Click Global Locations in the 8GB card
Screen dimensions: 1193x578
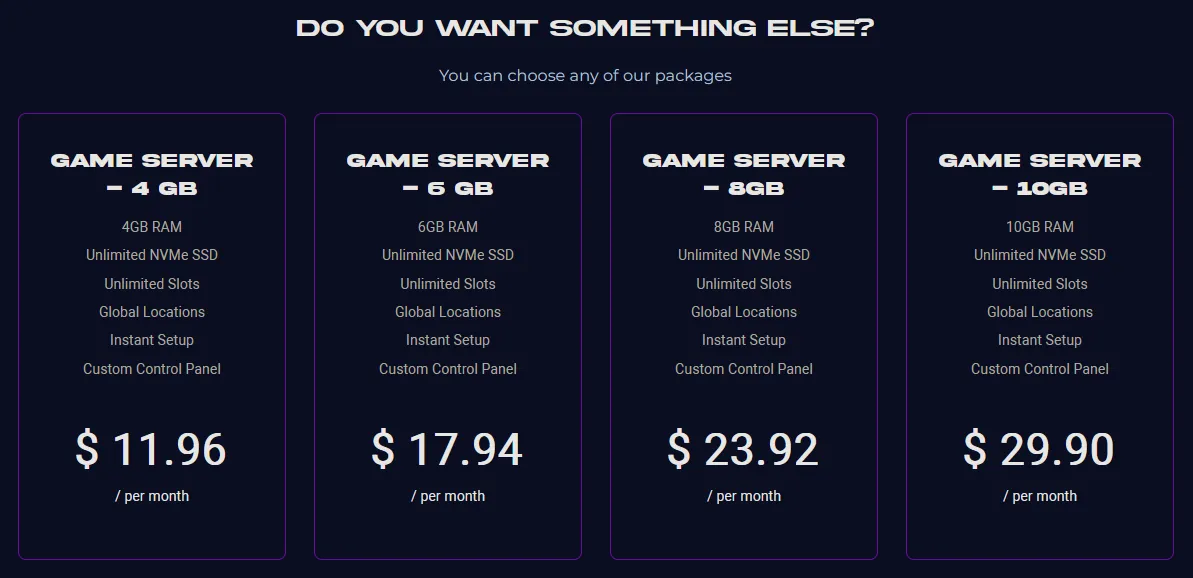coord(744,312)
